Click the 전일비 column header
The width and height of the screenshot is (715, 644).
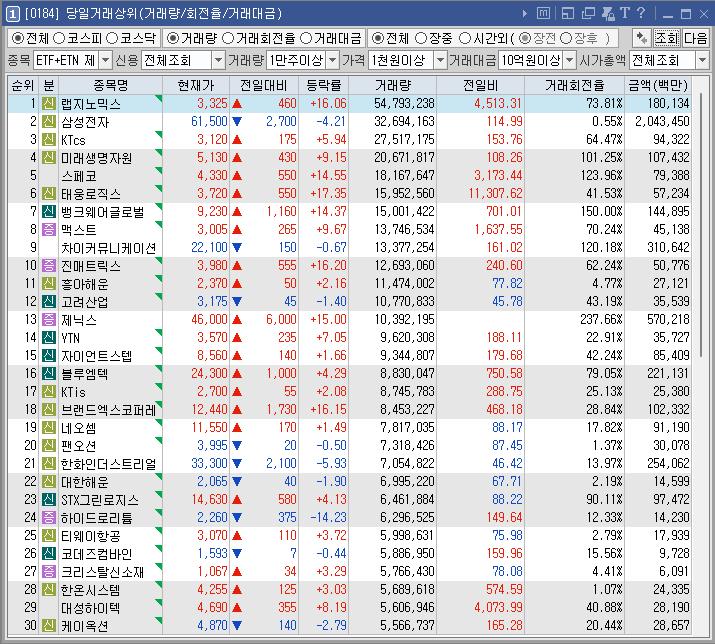481,85
